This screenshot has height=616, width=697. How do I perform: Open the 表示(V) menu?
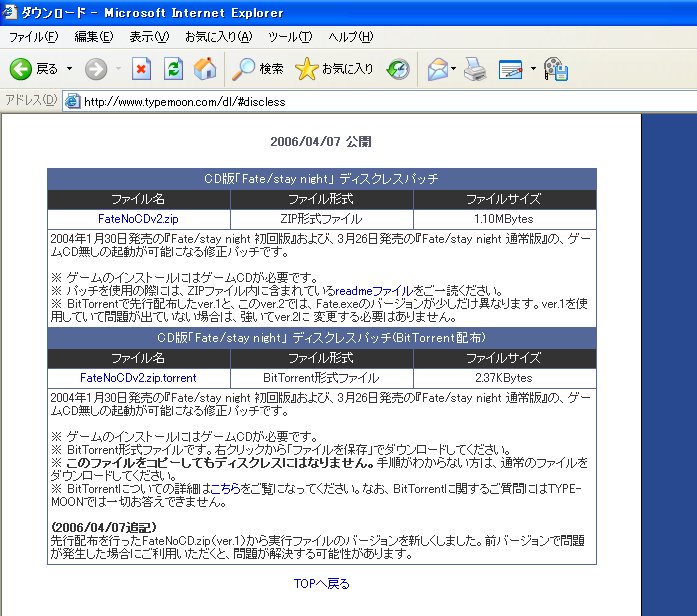pyautogui.click(x=149, y=37)
